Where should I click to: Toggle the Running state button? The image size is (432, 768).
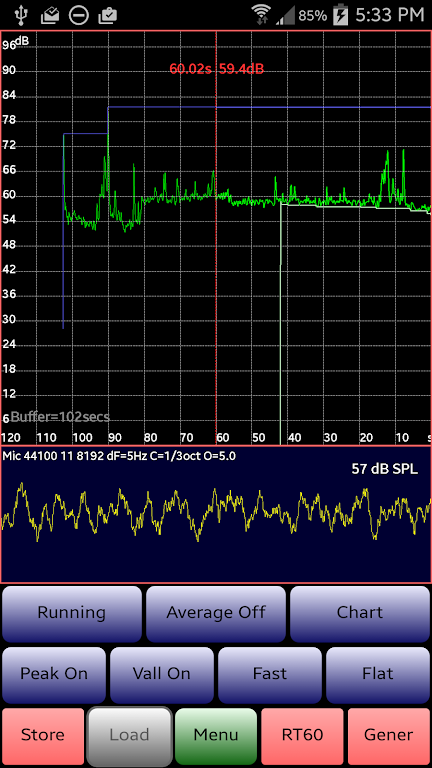[x=72, y=613]
